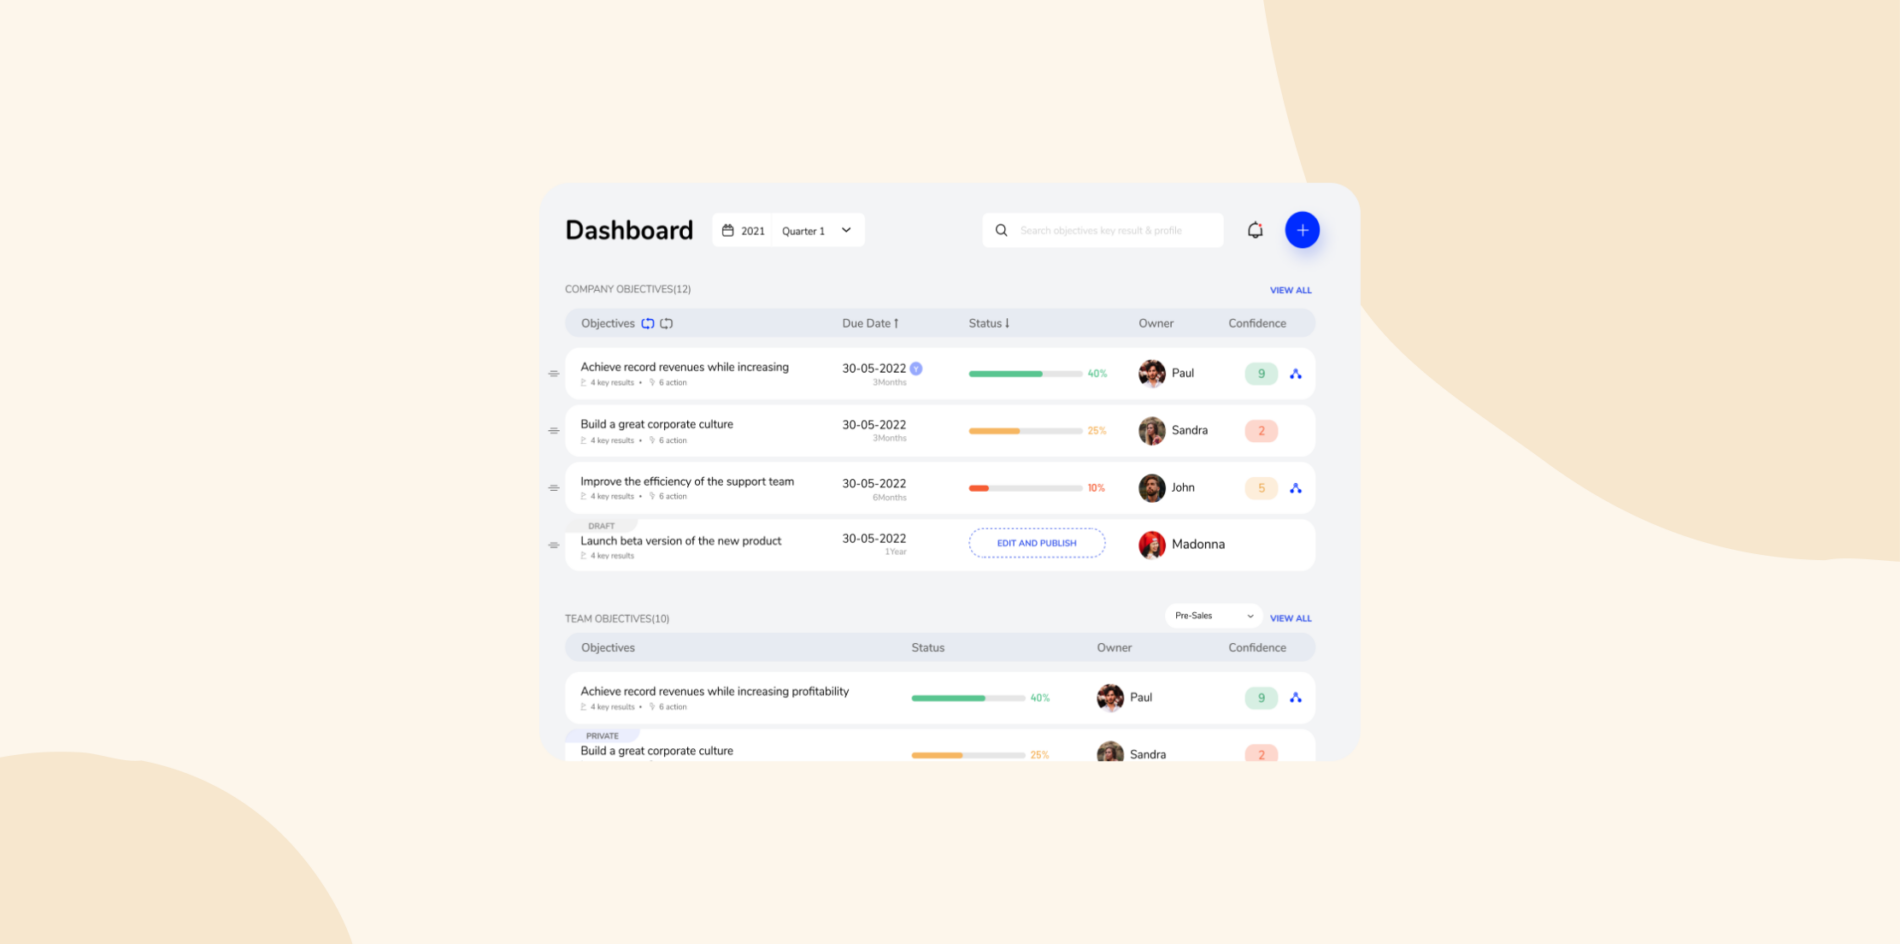Click alignment icon in company Paul row
The image size is (1900, 944).
[1296, 374]
